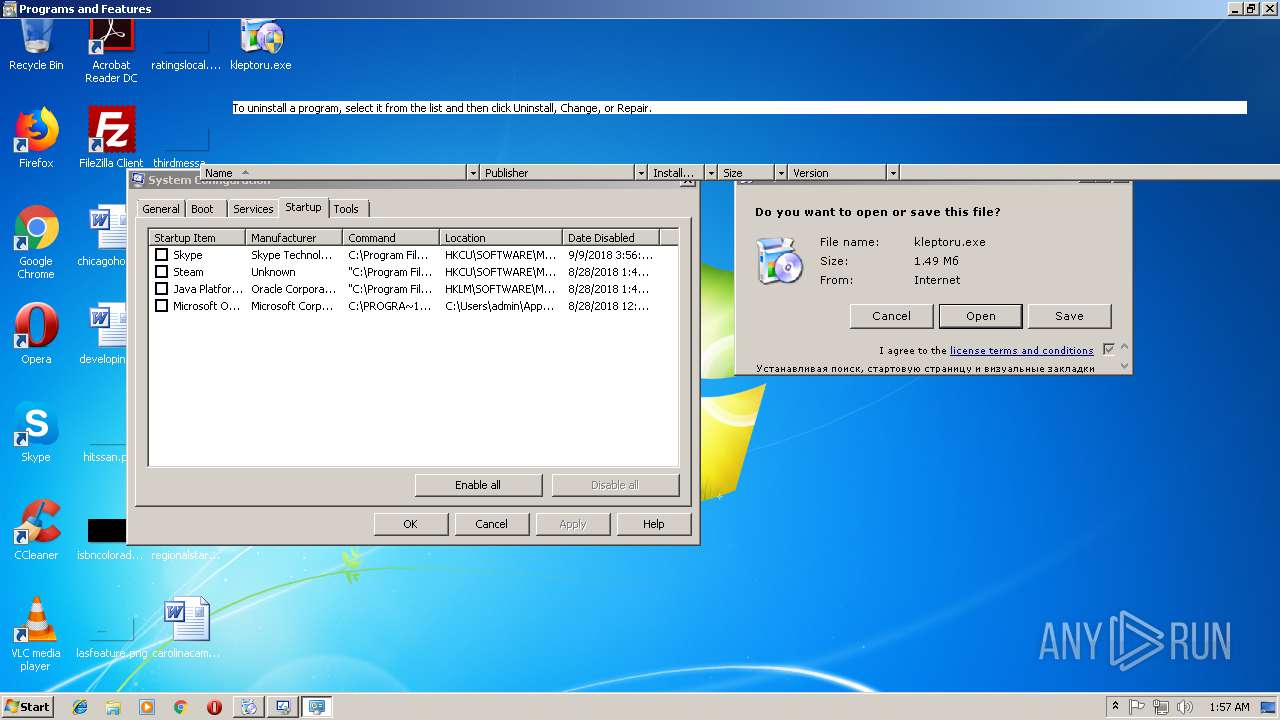
Task: Open the Installed On column dropdown arrow
Action: coord(711,173)
